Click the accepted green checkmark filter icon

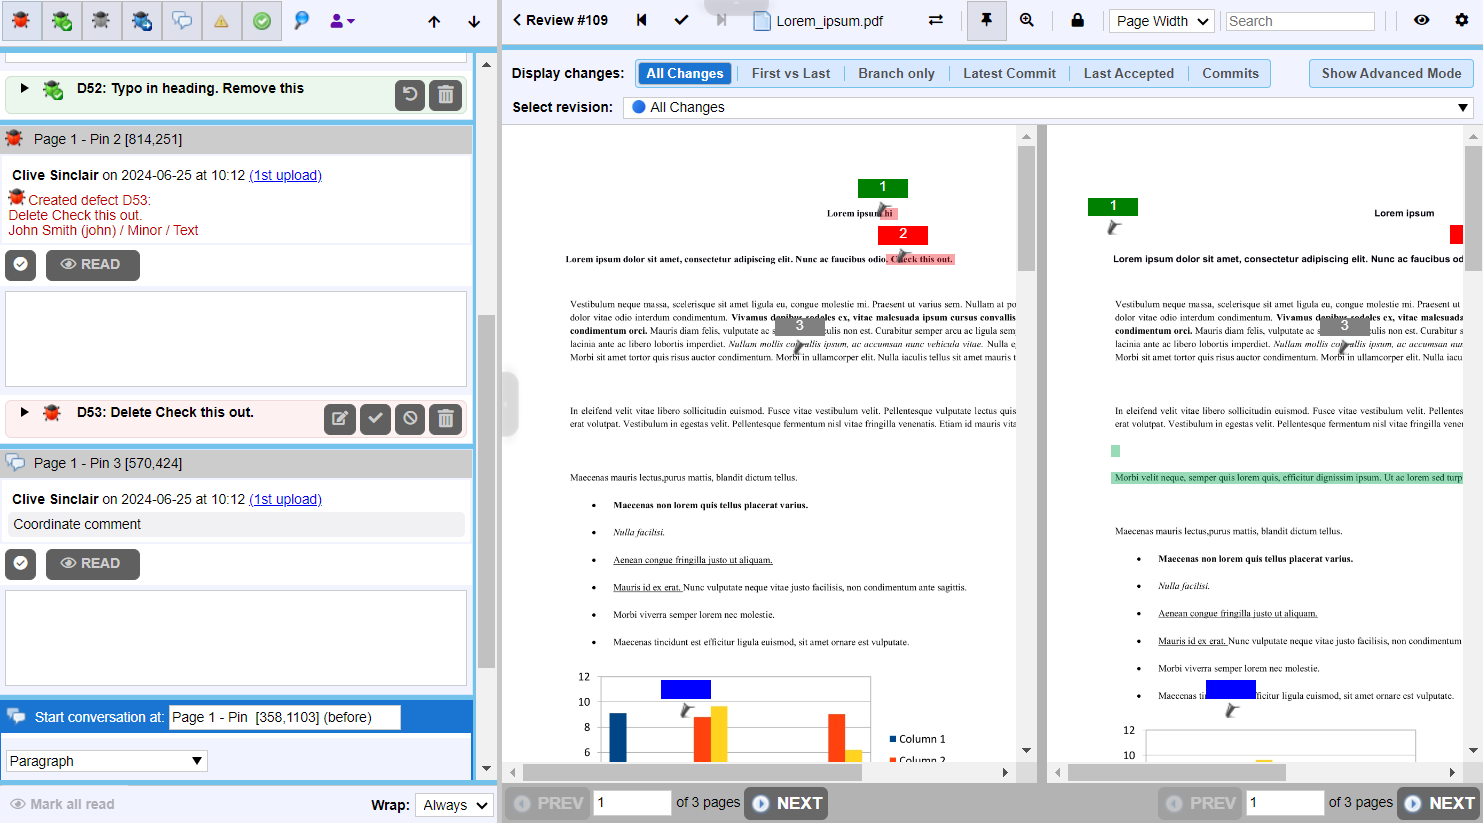(261, 20)
